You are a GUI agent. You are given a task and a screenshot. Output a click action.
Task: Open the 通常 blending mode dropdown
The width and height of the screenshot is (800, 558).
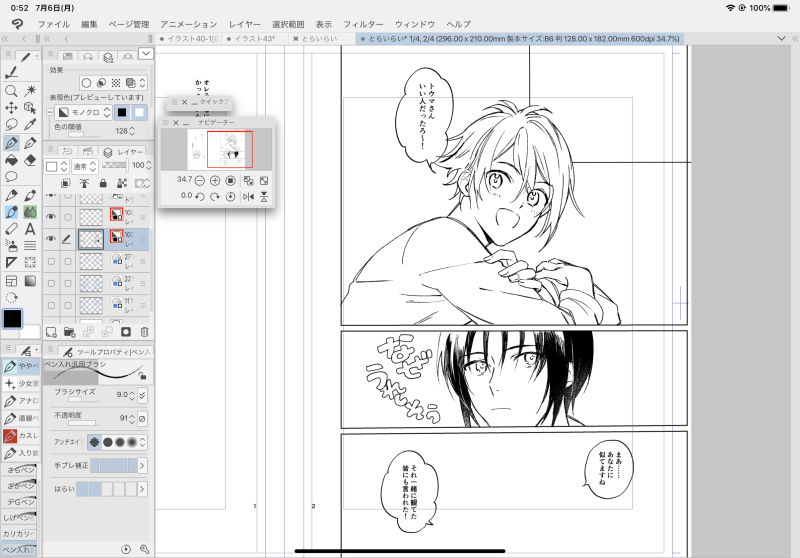(85, 166)
